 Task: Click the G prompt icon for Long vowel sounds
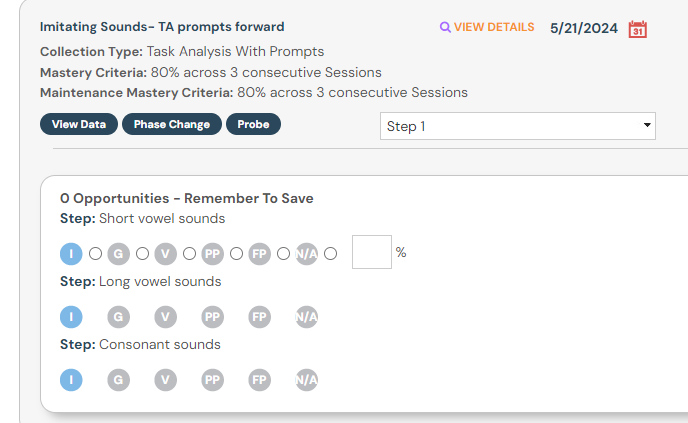pos(118,317)
